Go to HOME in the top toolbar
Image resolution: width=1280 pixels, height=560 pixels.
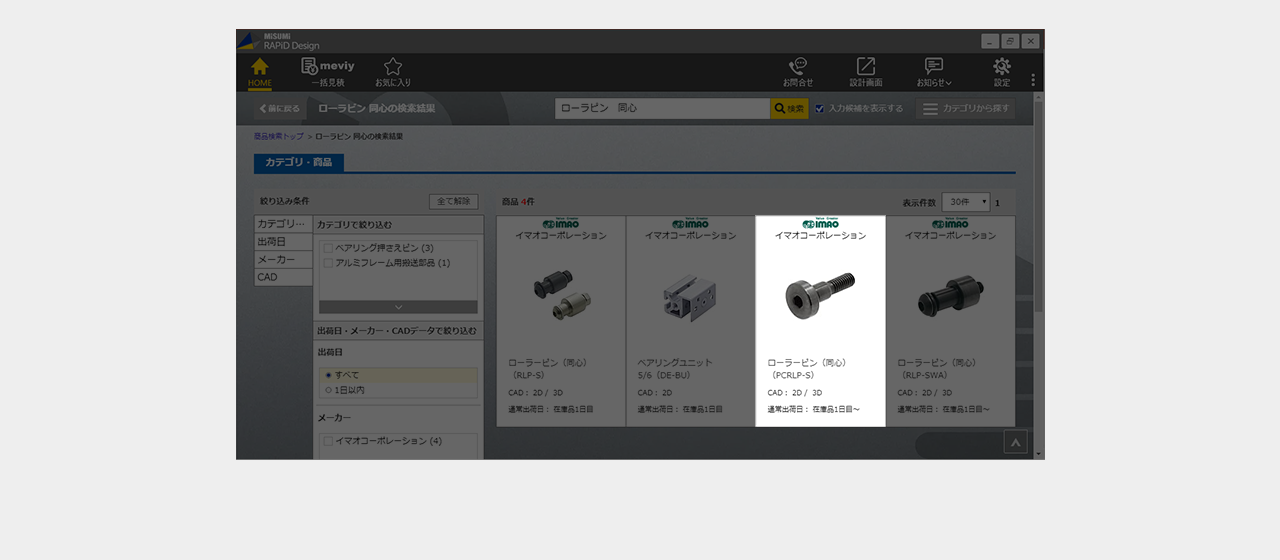pyautogui.click(x=259, y=71)
